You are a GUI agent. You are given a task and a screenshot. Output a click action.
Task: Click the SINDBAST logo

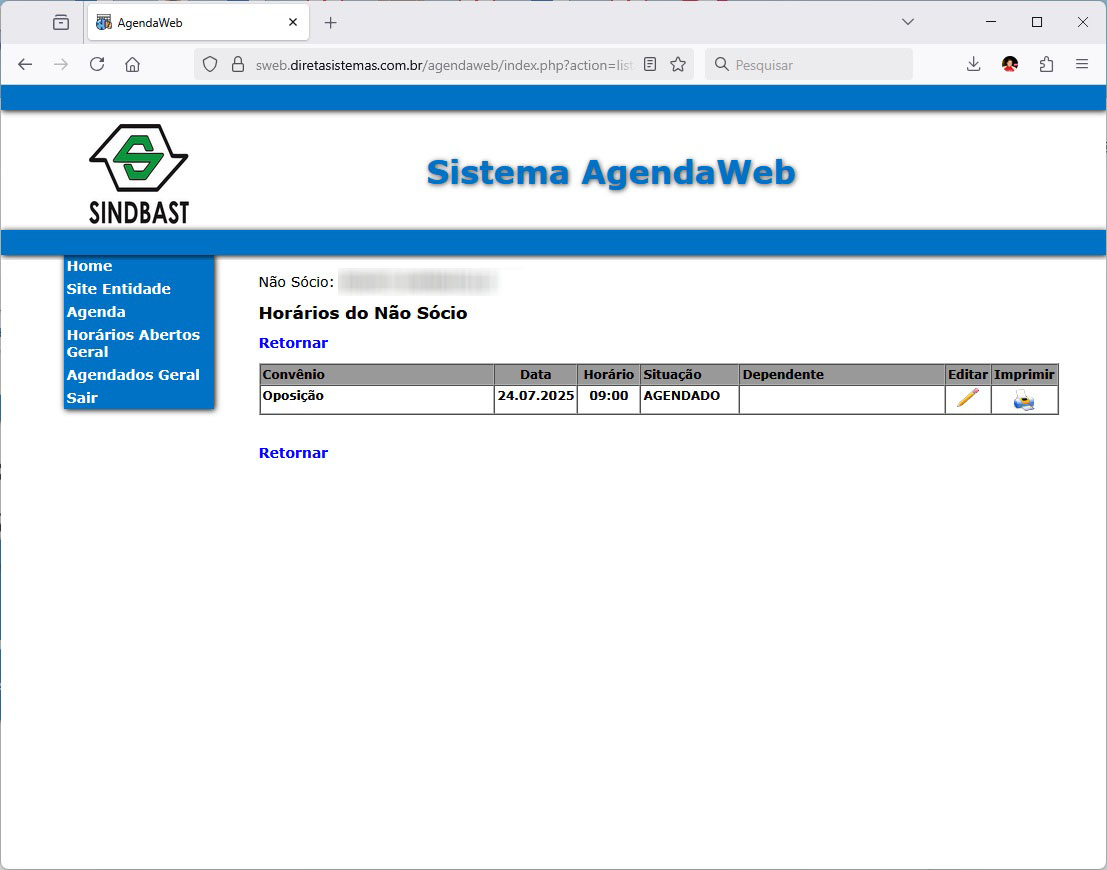pos(139,173)
